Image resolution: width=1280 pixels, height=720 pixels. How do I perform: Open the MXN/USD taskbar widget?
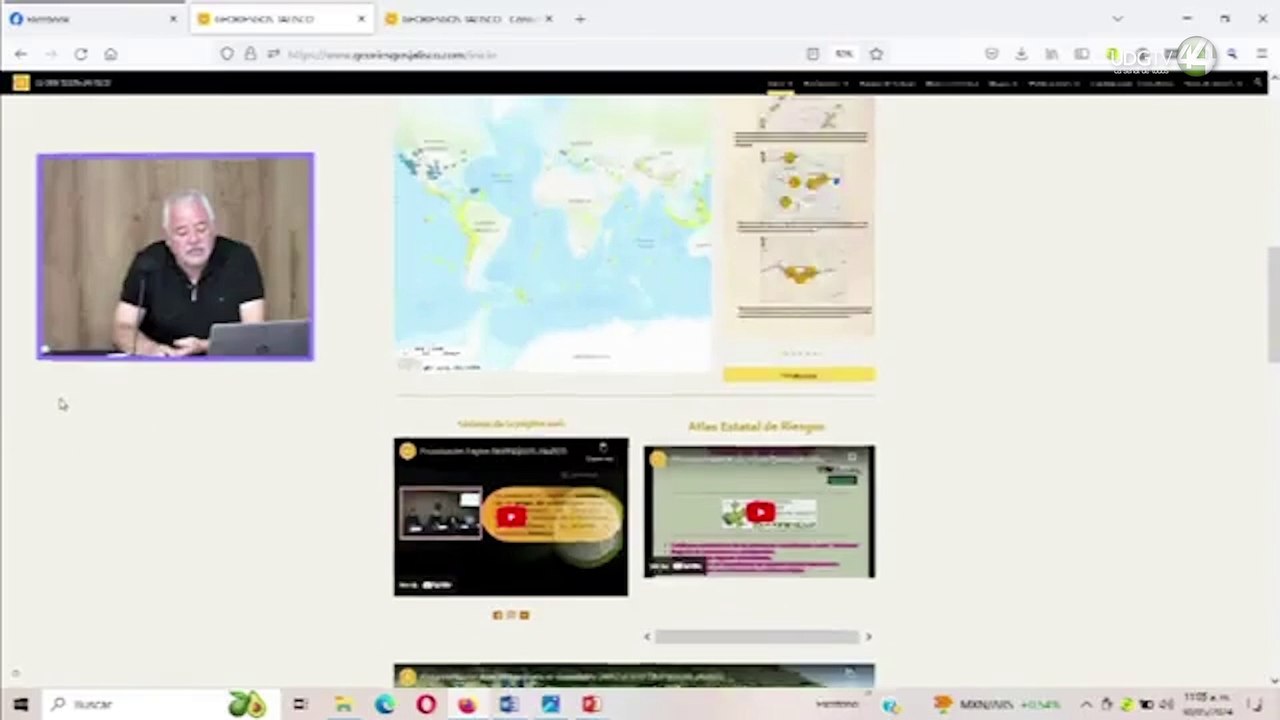[x=997, y=705]
